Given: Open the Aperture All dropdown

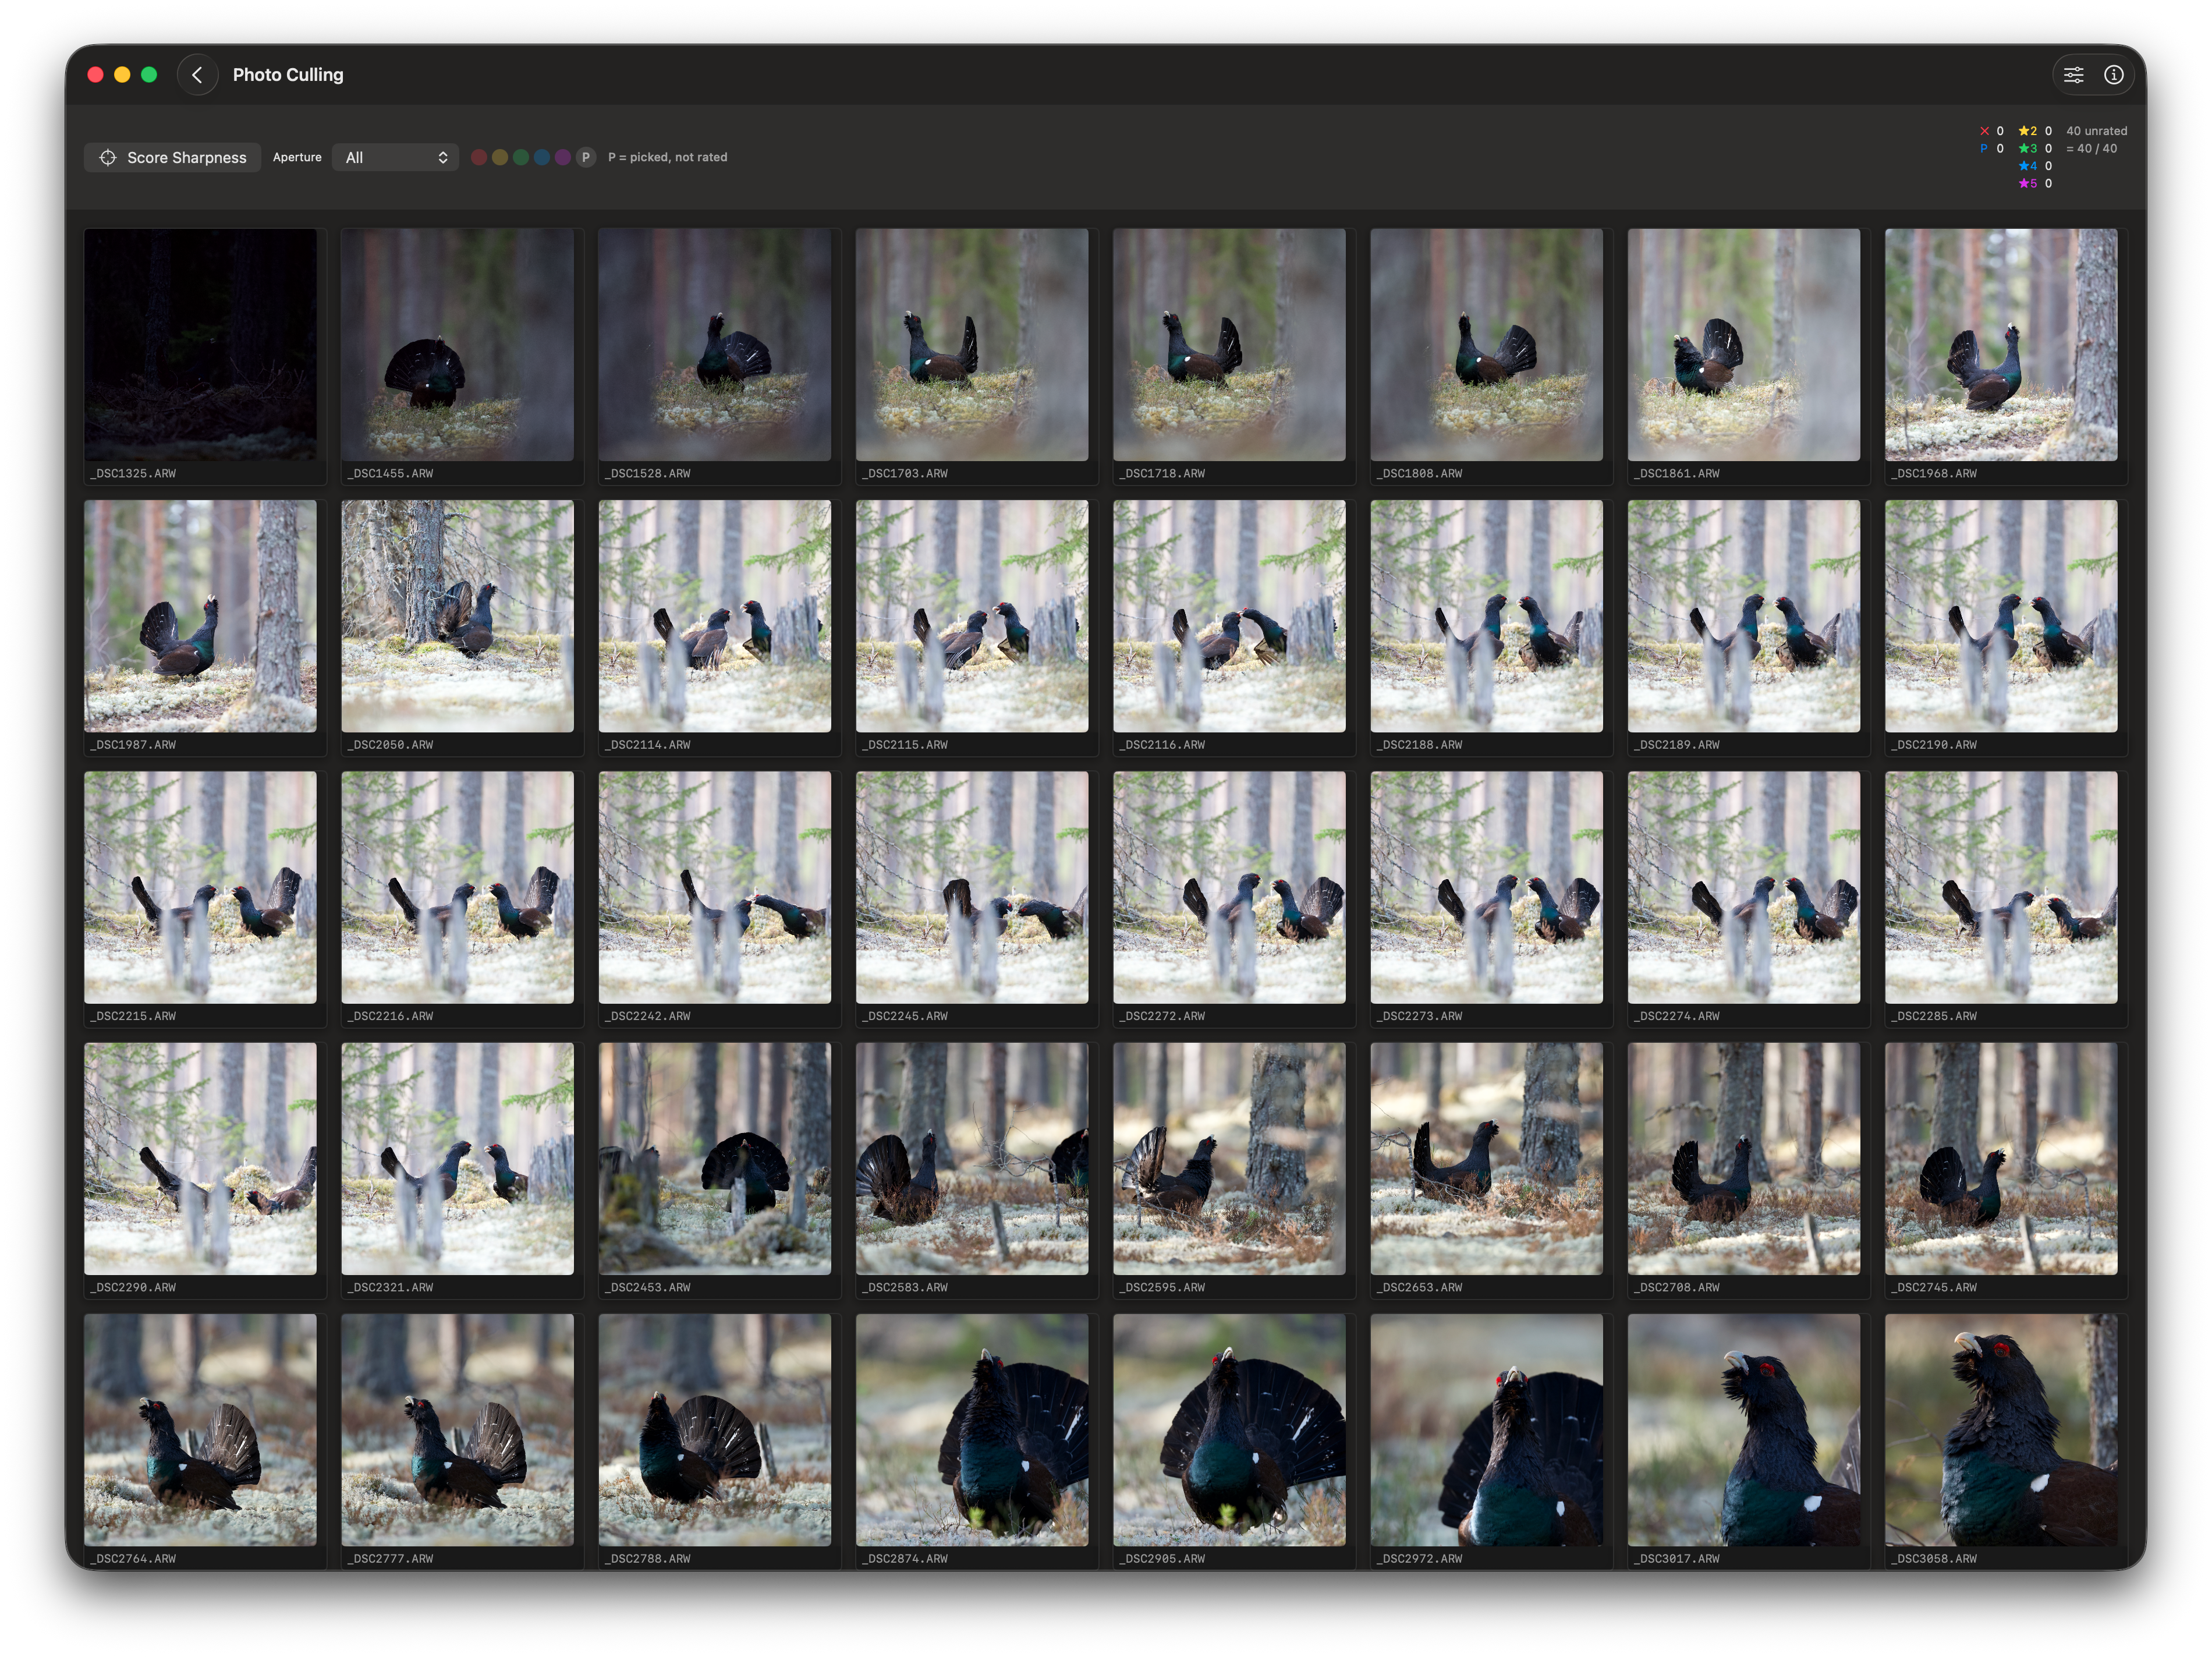Looking at the screenshot, I should point(395,157).
